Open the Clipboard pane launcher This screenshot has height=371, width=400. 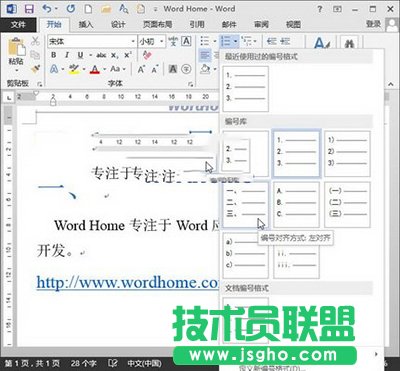(40, 84)
